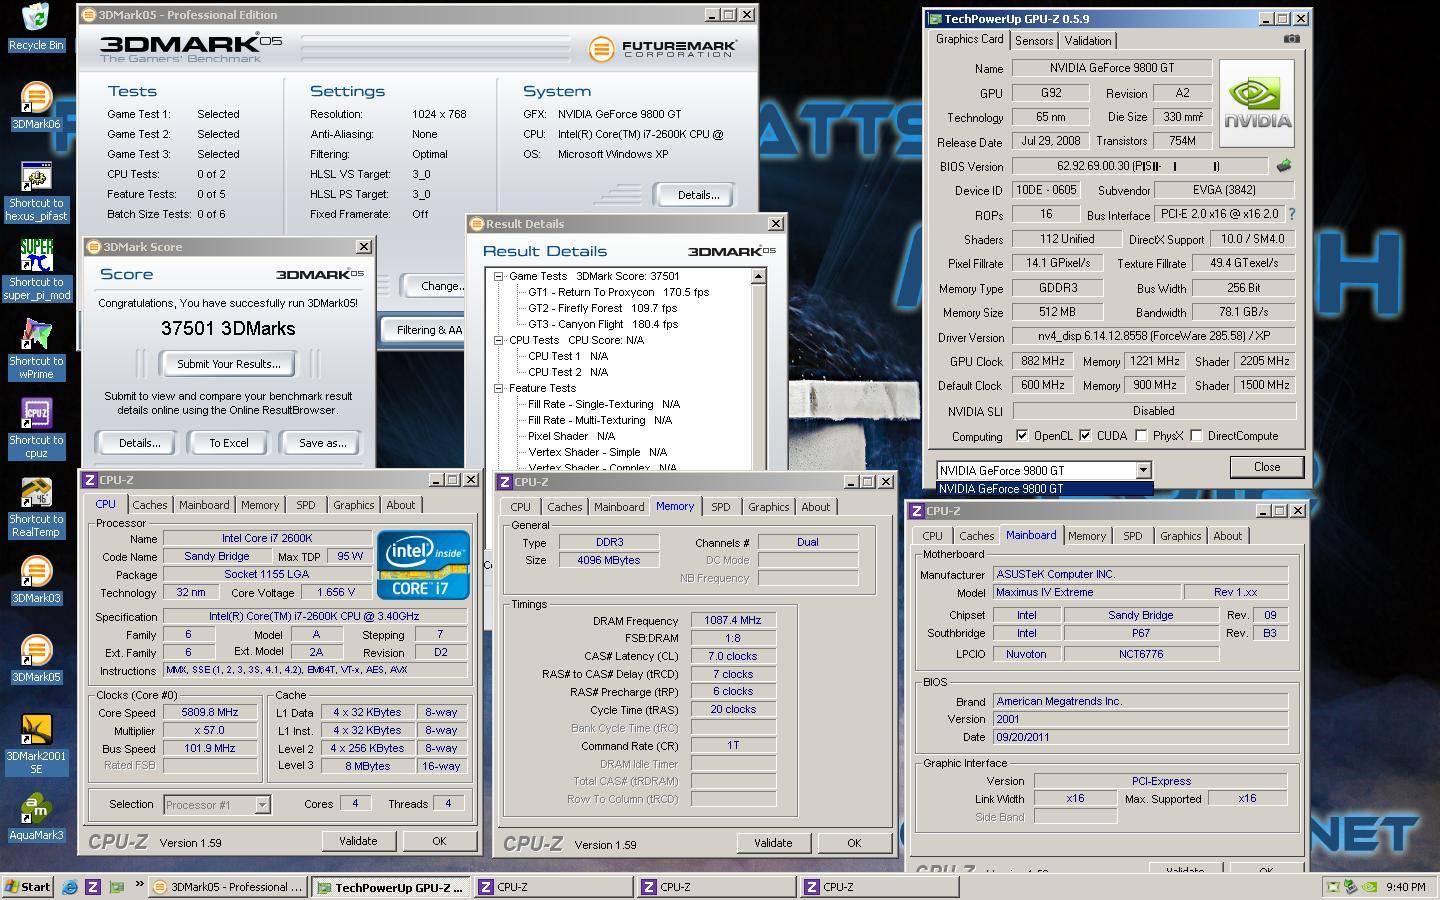Click Details... in 3DMark Score window
This screenshot has height=900, width=1440.
[139, 443]
